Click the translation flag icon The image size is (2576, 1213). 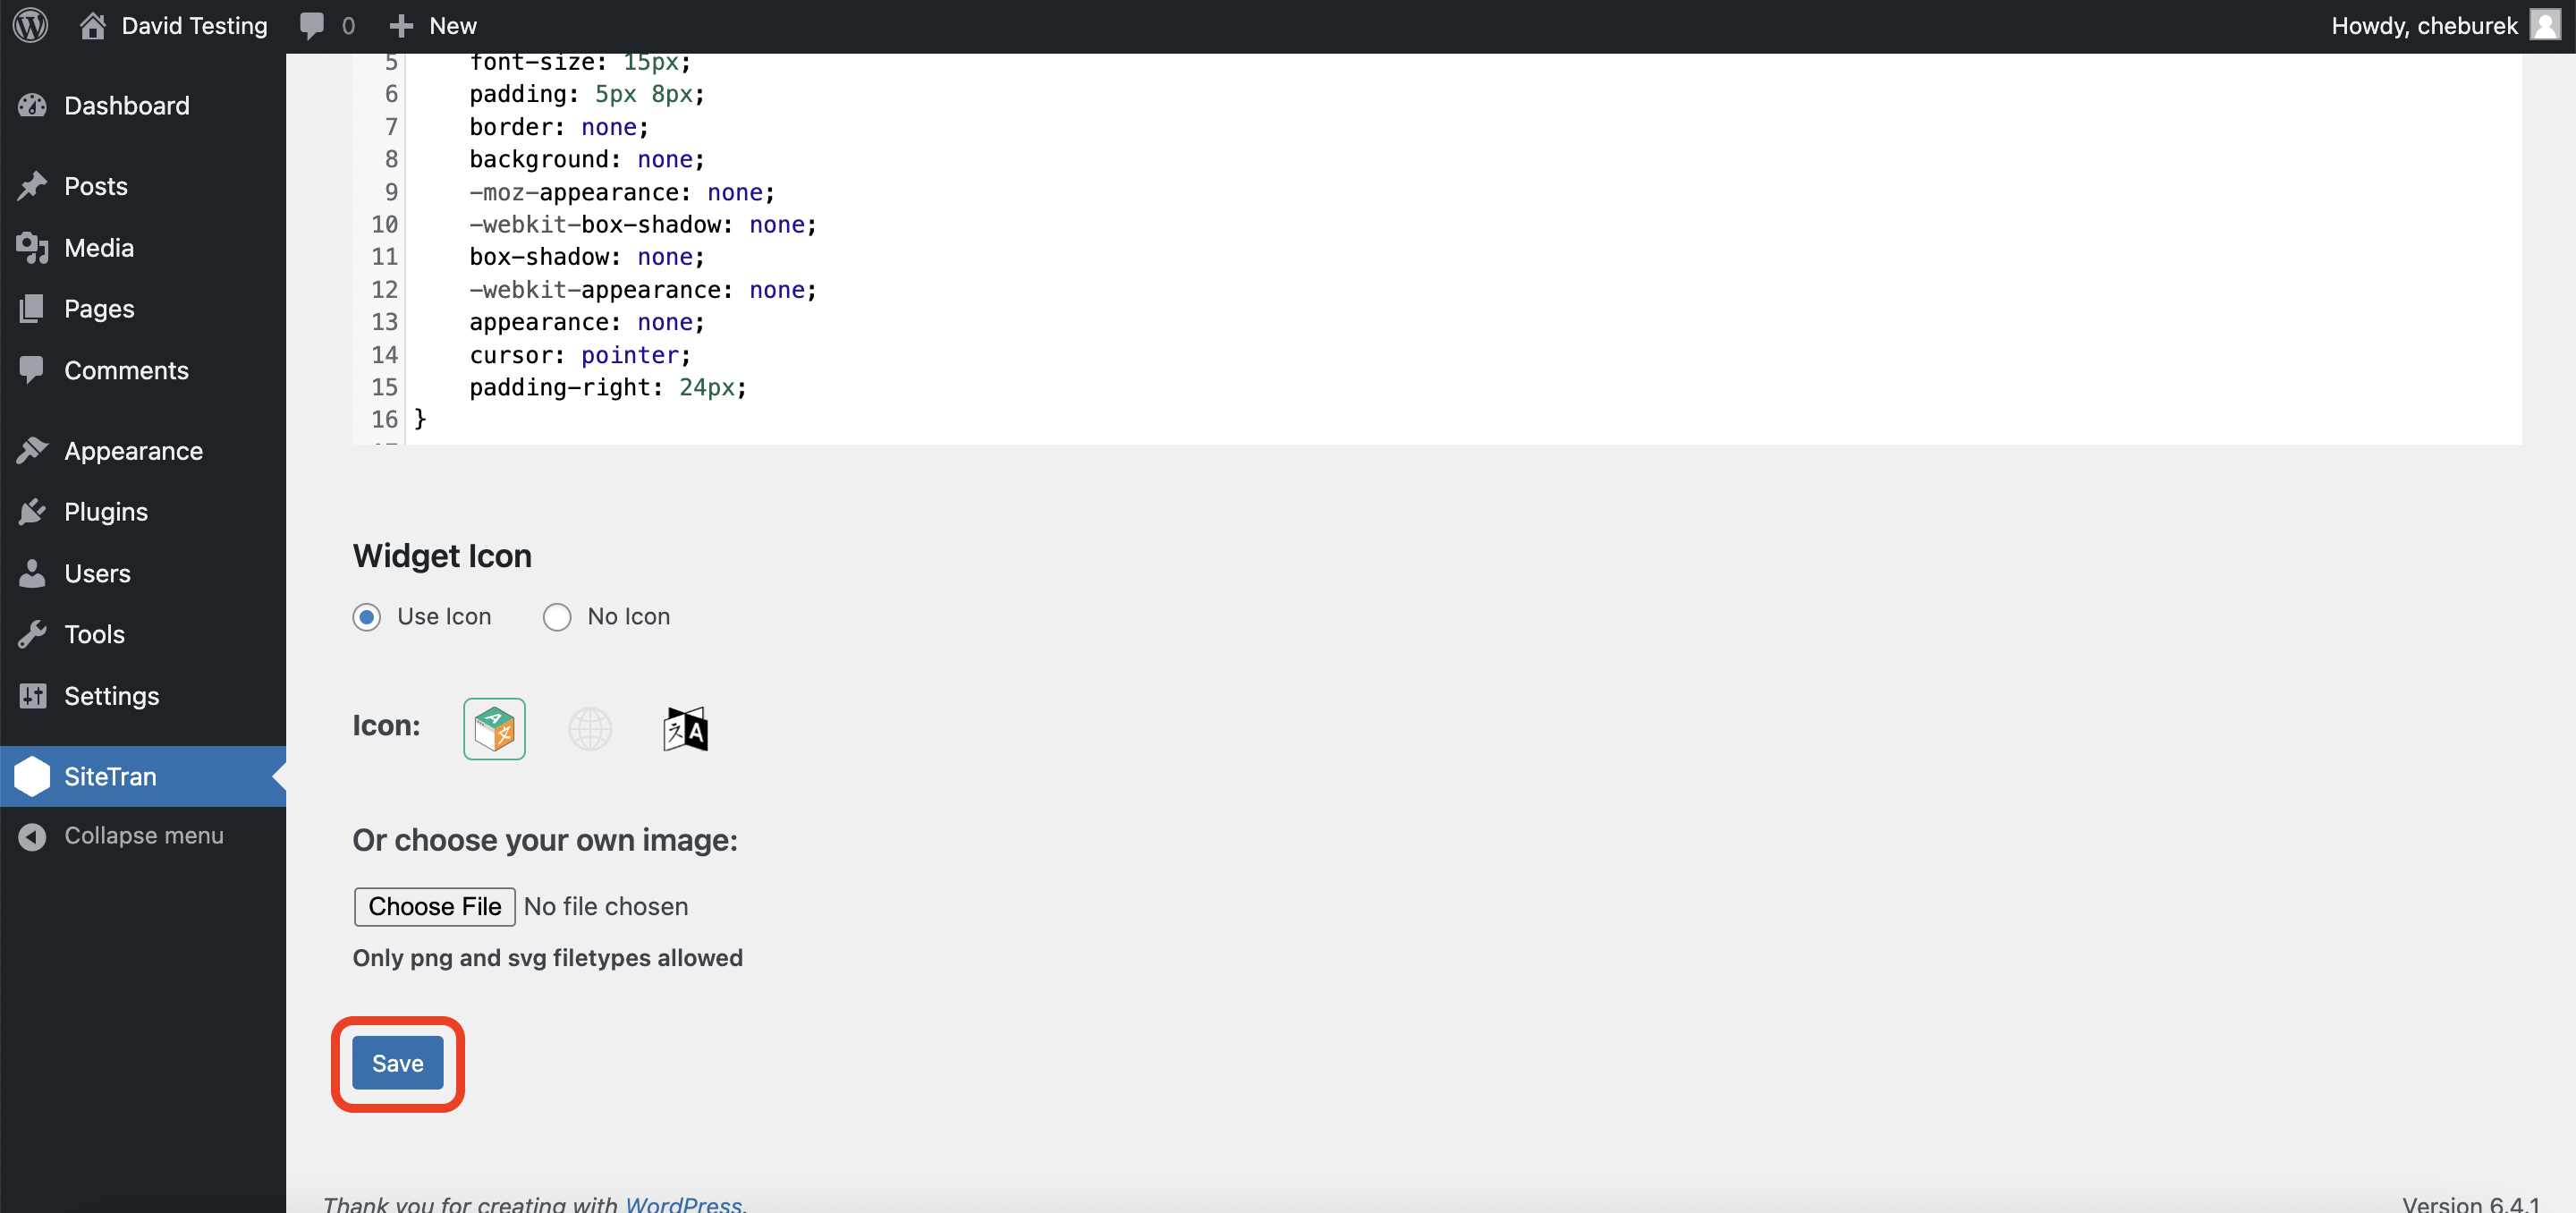[x=687, y=728]
